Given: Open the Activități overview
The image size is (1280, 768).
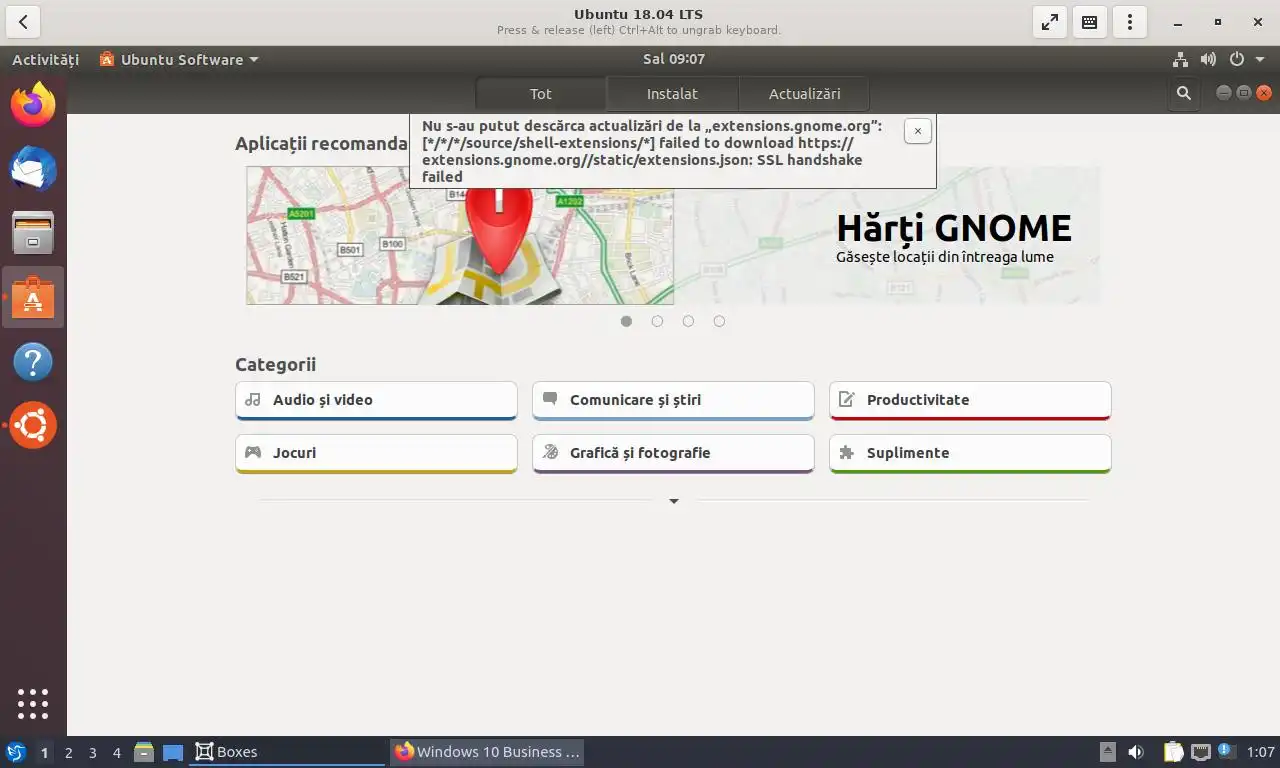Looking at the screenshot, I should tap(45, 59).
